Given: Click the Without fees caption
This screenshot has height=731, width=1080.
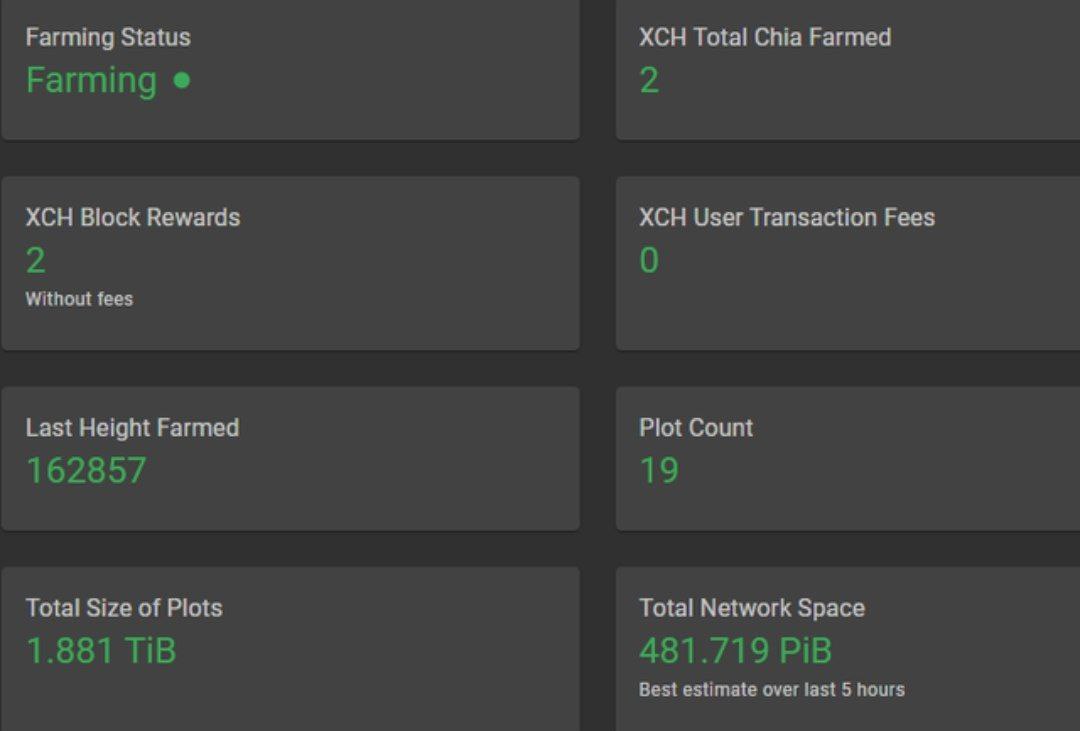Looking at the screenshot, I should click(x=79, y=299).
